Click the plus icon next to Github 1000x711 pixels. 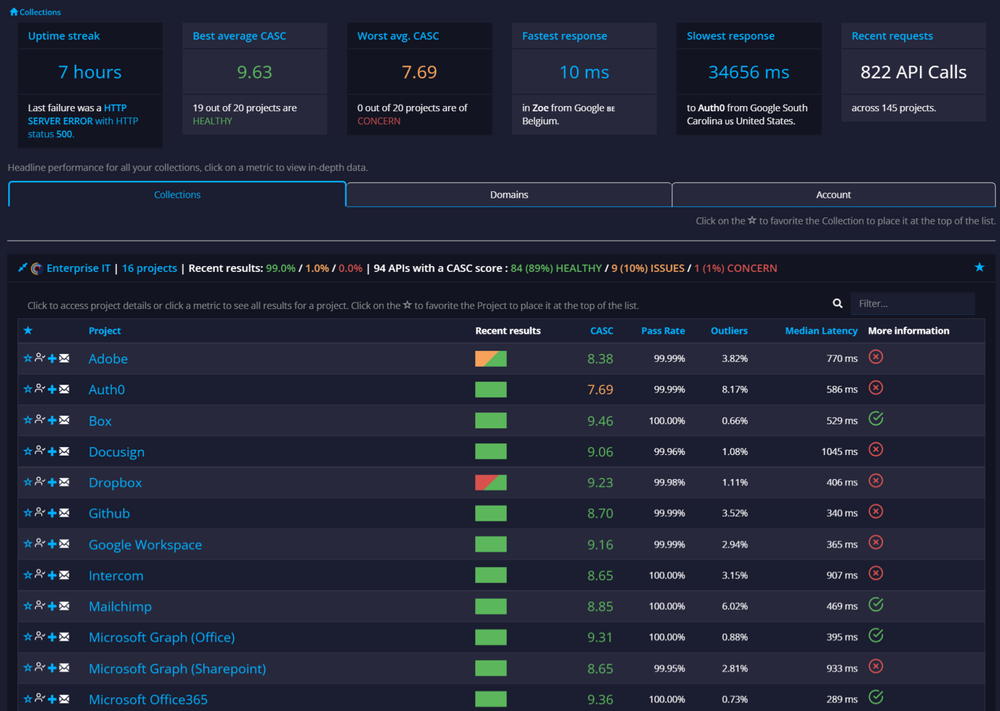pos(52,513)
